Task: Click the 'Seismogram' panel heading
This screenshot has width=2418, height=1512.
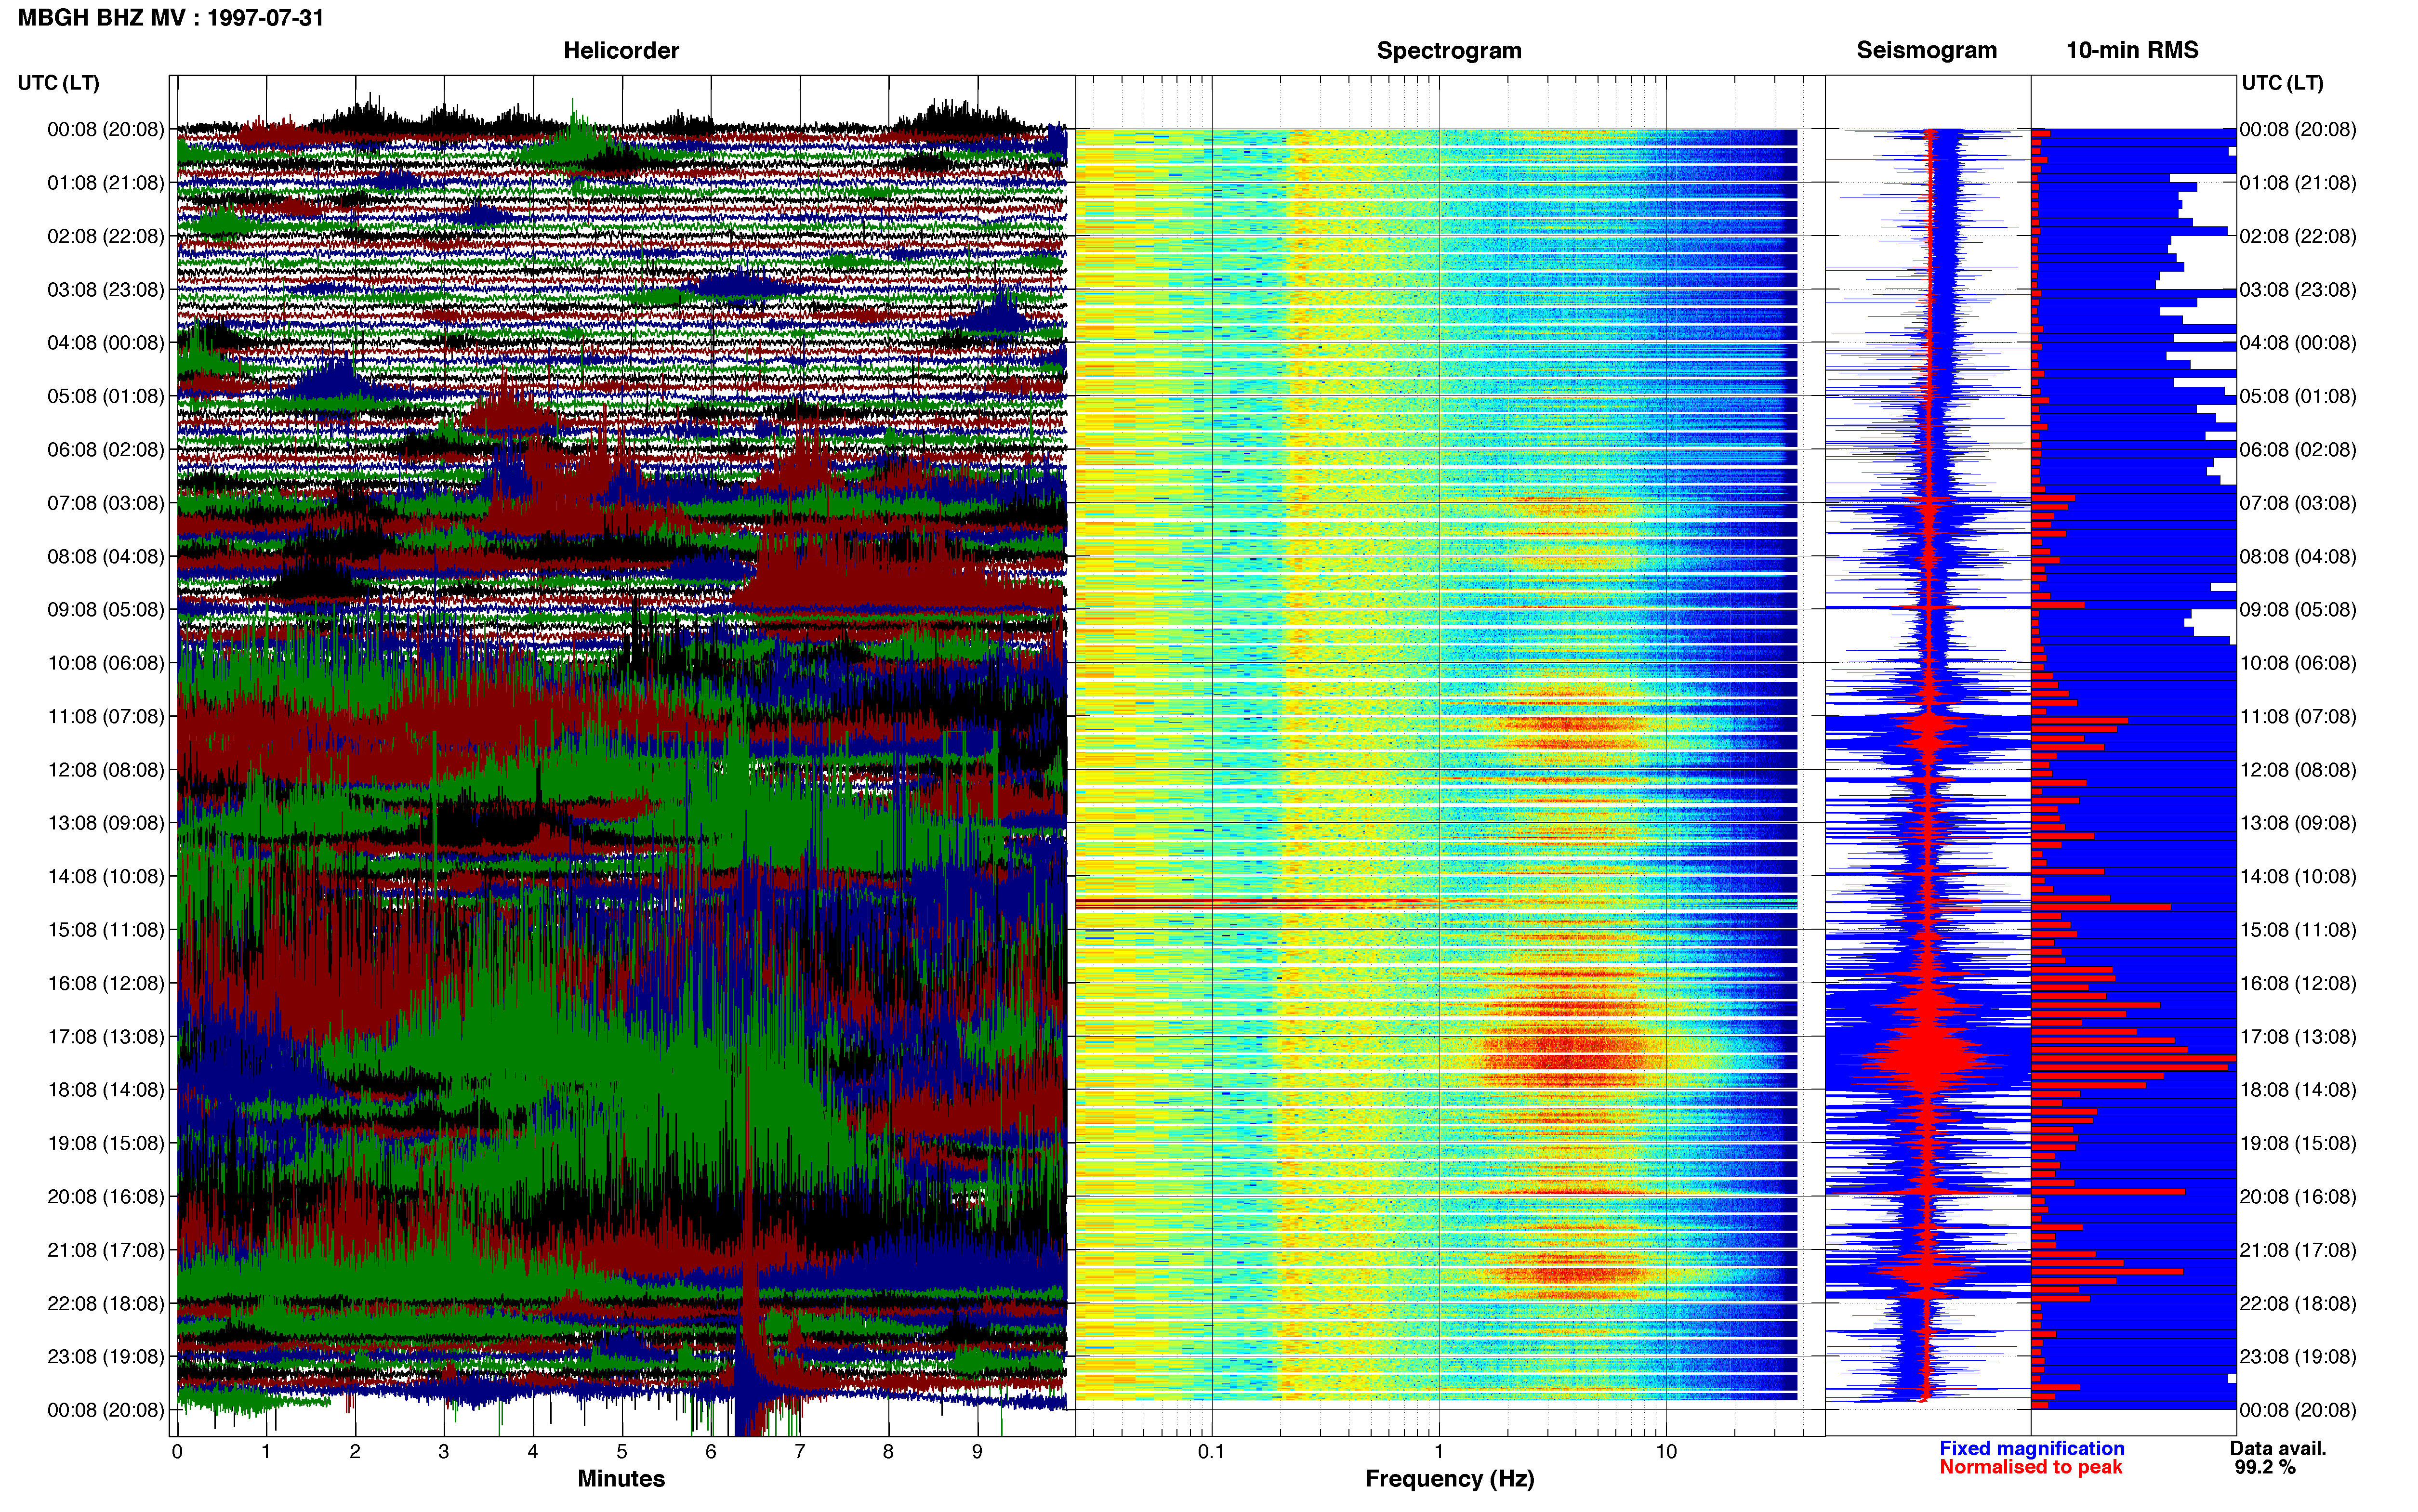Action: click(x=1926, y=50)
